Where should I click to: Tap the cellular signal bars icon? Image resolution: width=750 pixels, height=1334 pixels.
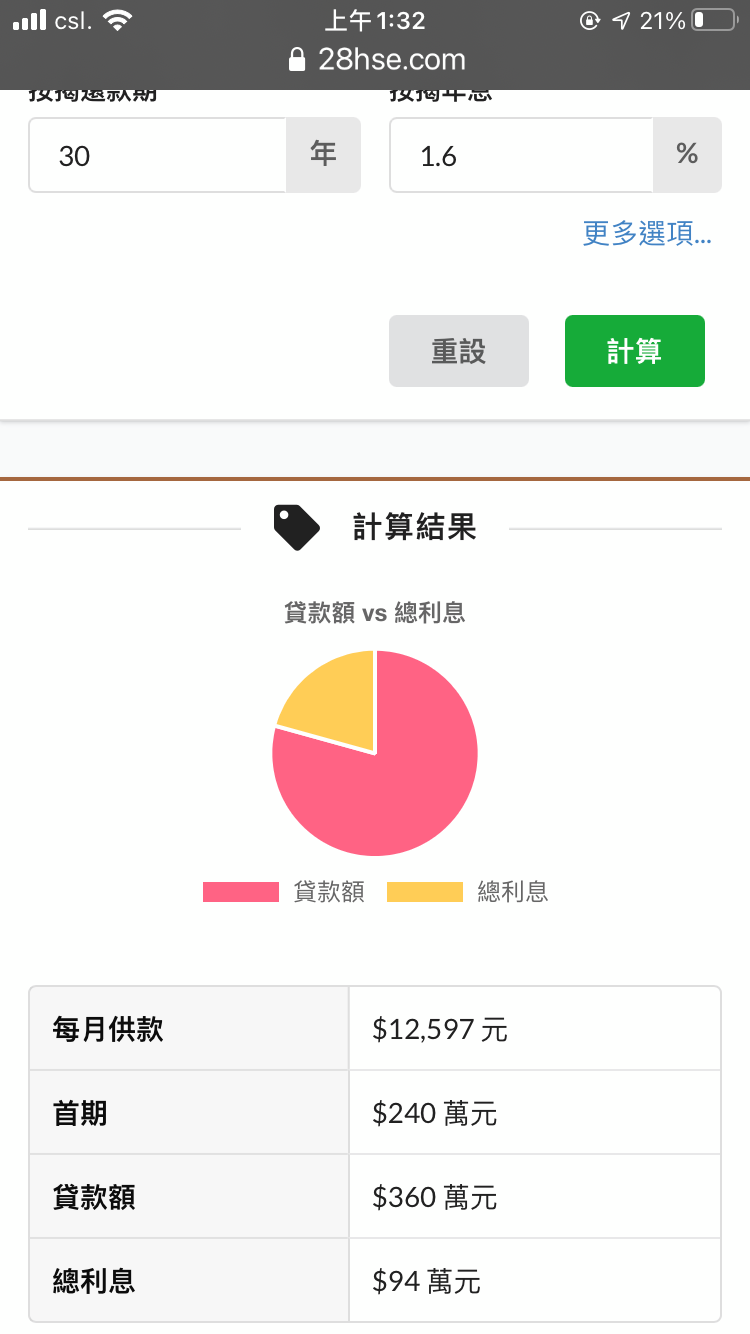pyautogui.click(x=29, y=20)
